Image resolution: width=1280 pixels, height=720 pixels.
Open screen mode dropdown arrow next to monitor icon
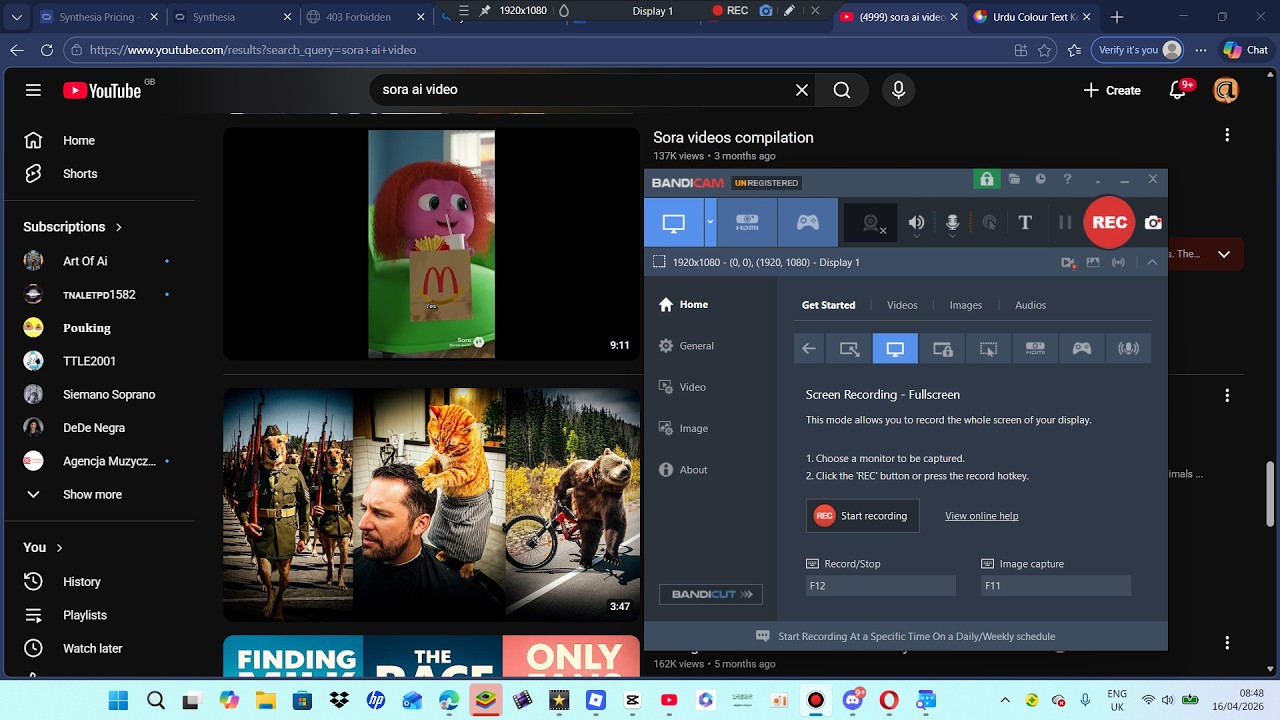coord(711,222)
